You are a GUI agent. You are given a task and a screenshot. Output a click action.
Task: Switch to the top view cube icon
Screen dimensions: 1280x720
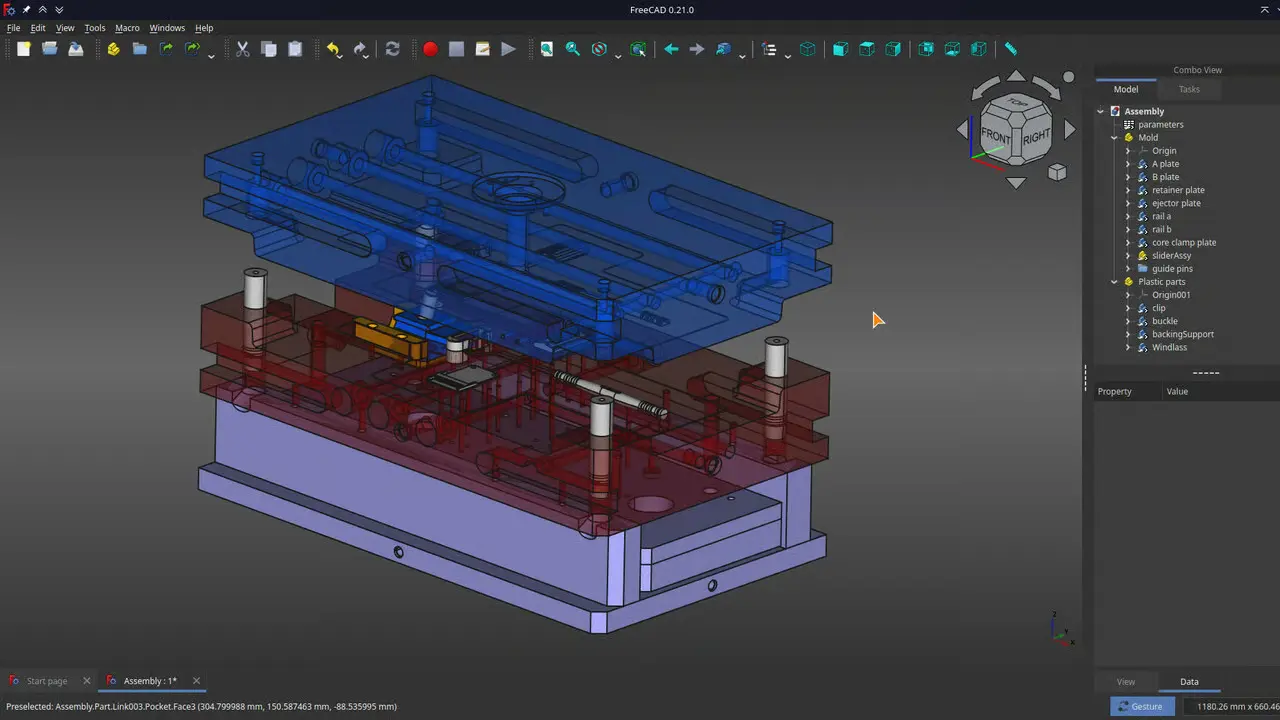(x=867, y=49)
